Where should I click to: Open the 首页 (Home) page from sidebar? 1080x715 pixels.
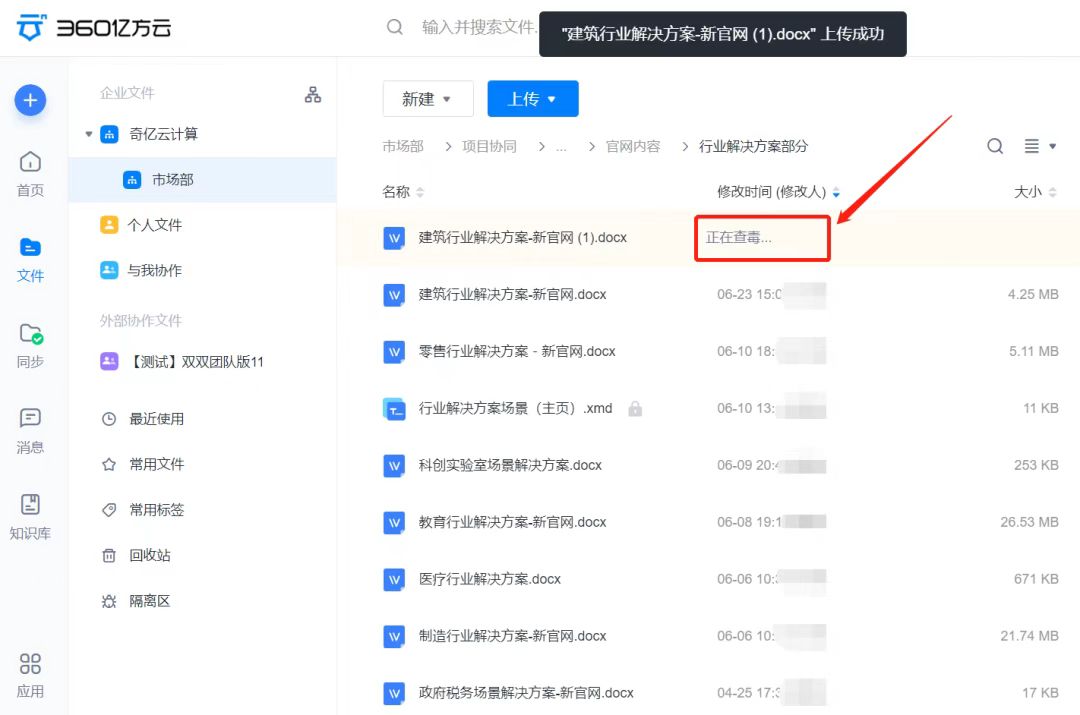coord(30,170)
